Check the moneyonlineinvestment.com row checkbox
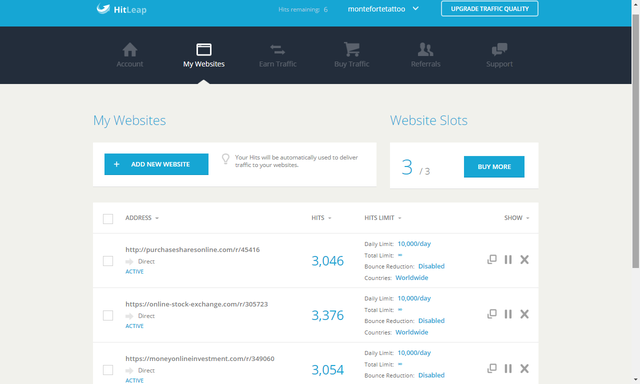The image size is (640, 384). pos(108,370)
